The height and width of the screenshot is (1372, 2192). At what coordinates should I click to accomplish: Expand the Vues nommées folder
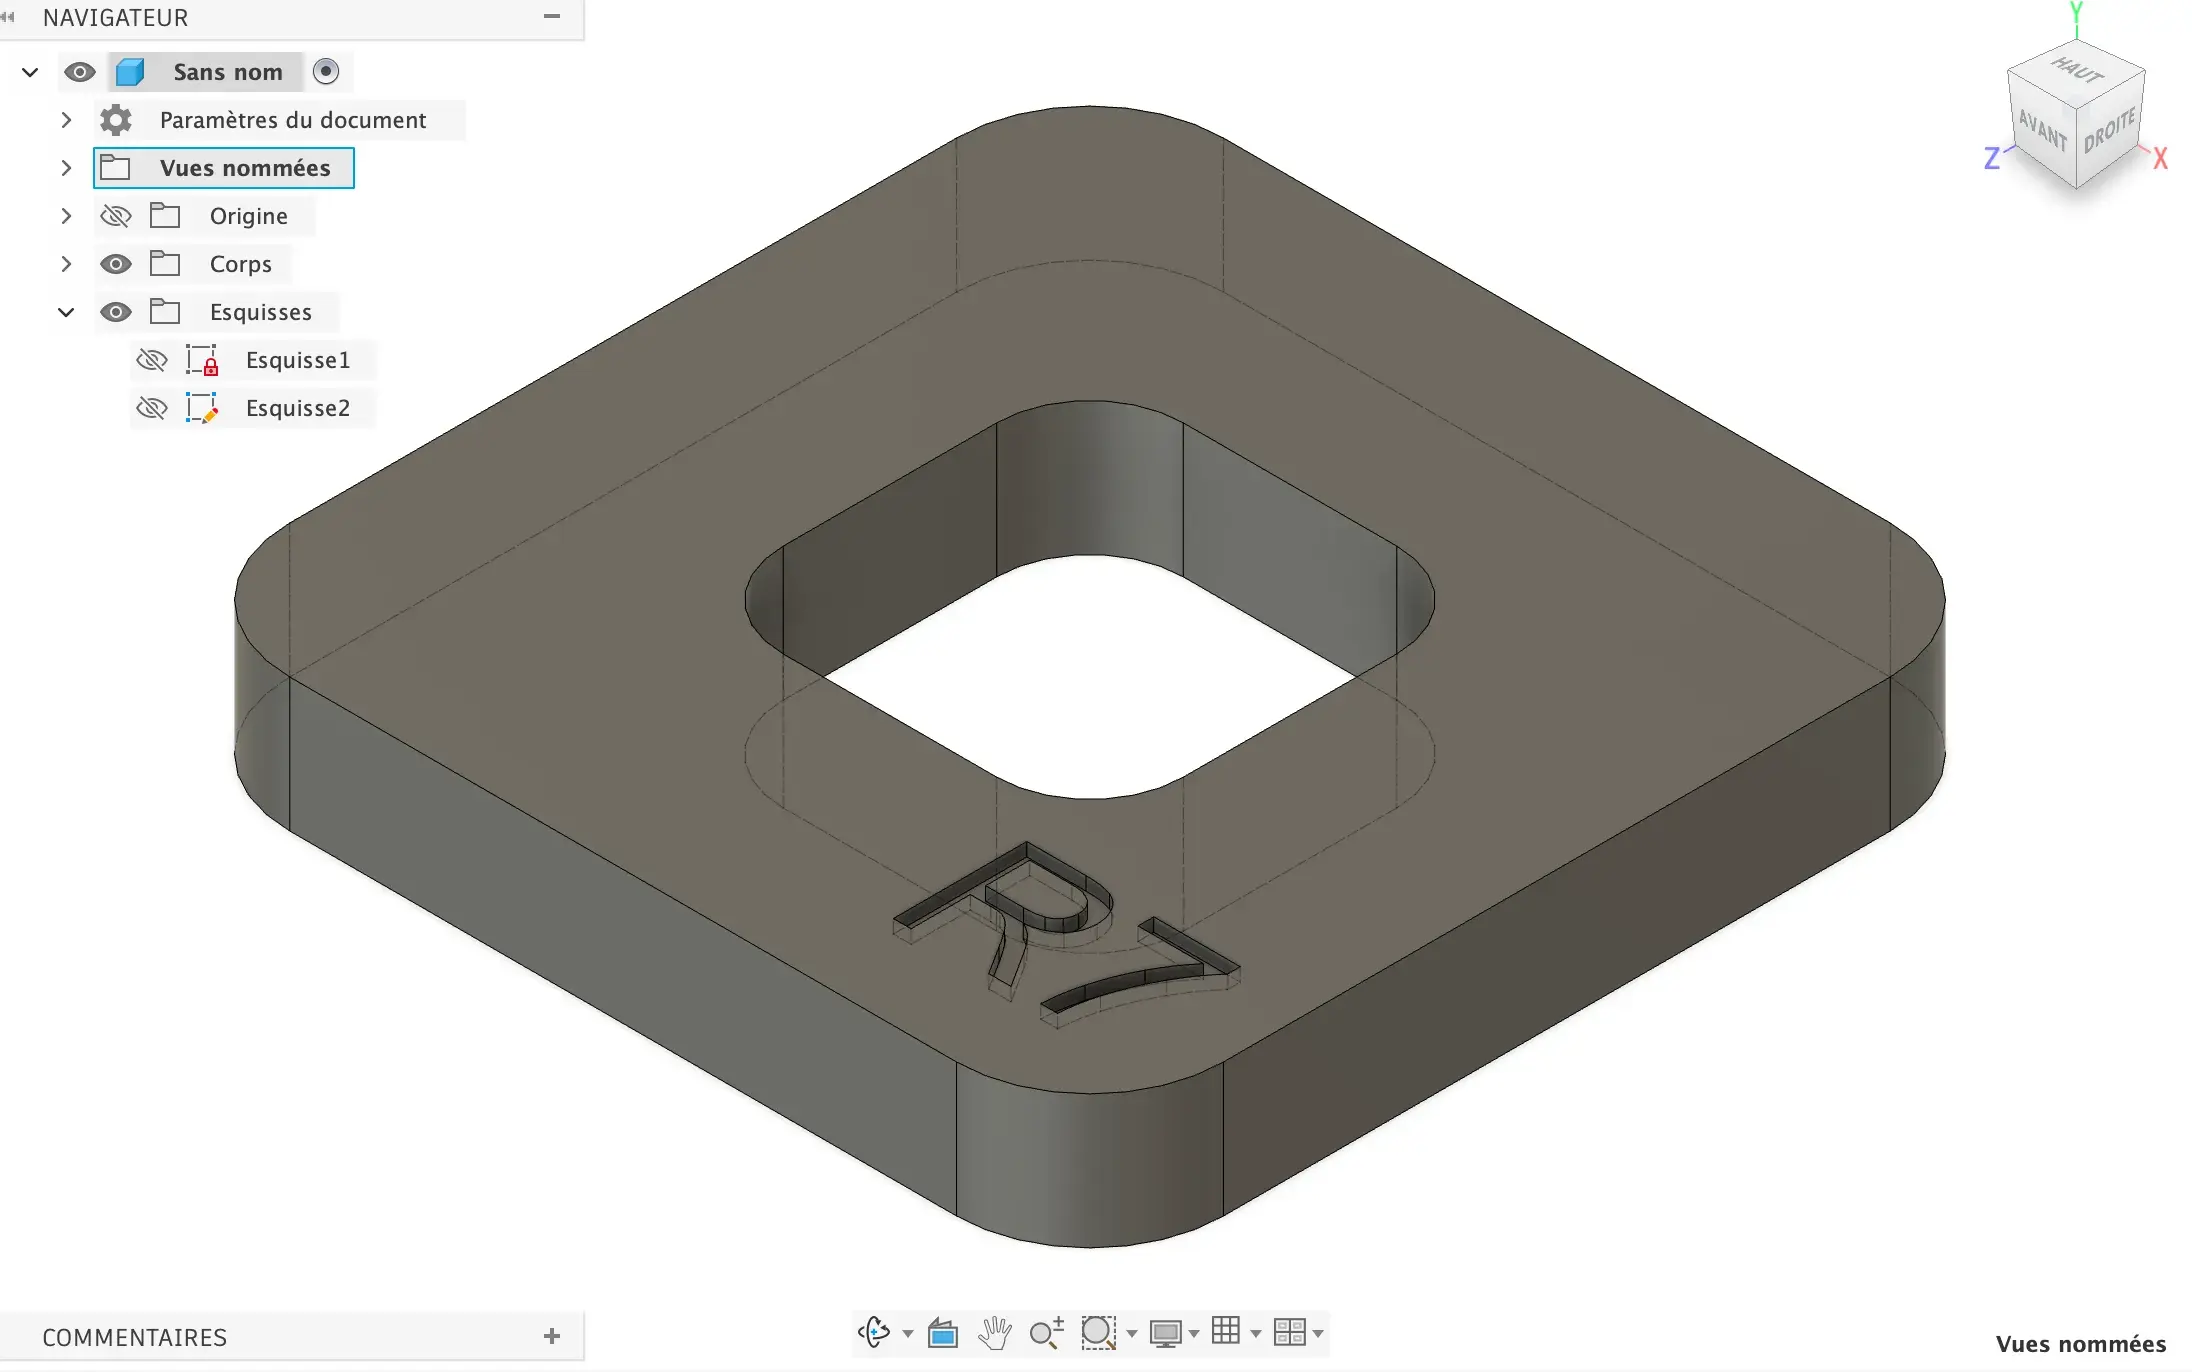pos(66,168)
